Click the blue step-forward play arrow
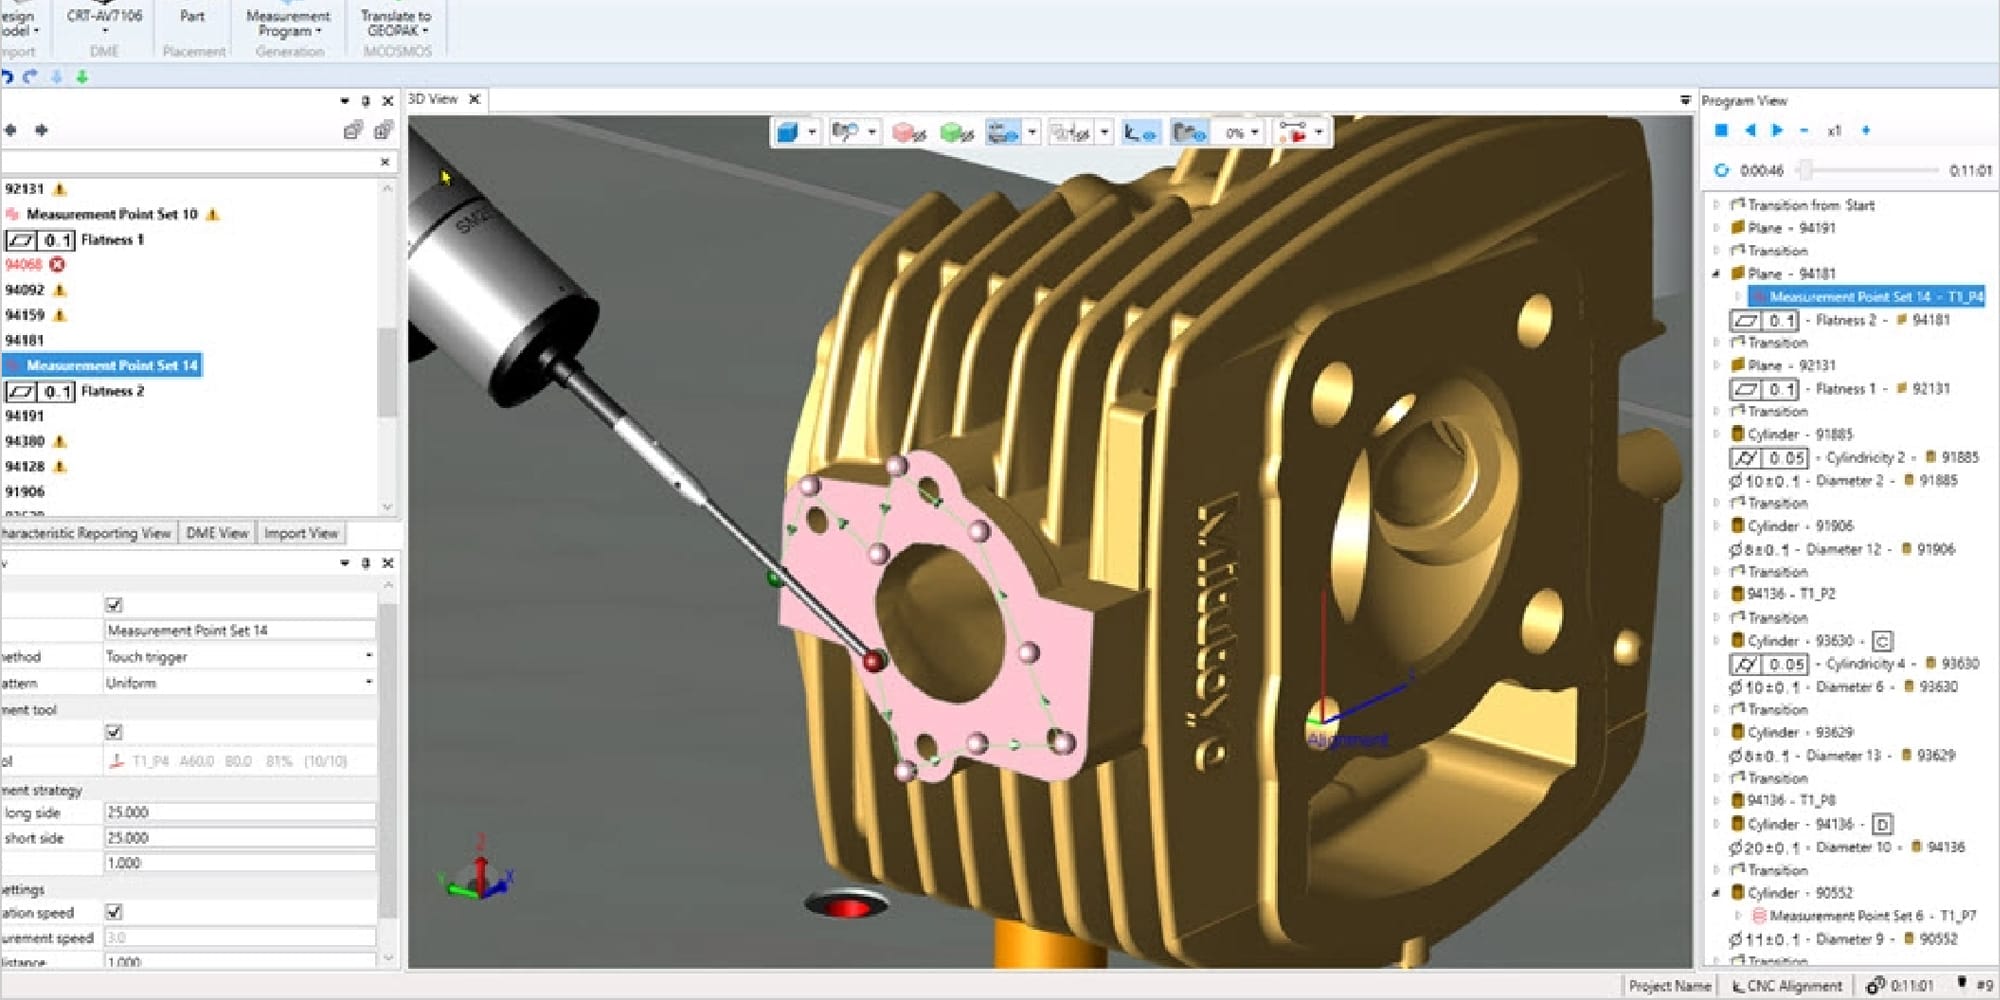This screenshot has height=1000, width=2000. pyautogui.click(x=1777, y=130)
